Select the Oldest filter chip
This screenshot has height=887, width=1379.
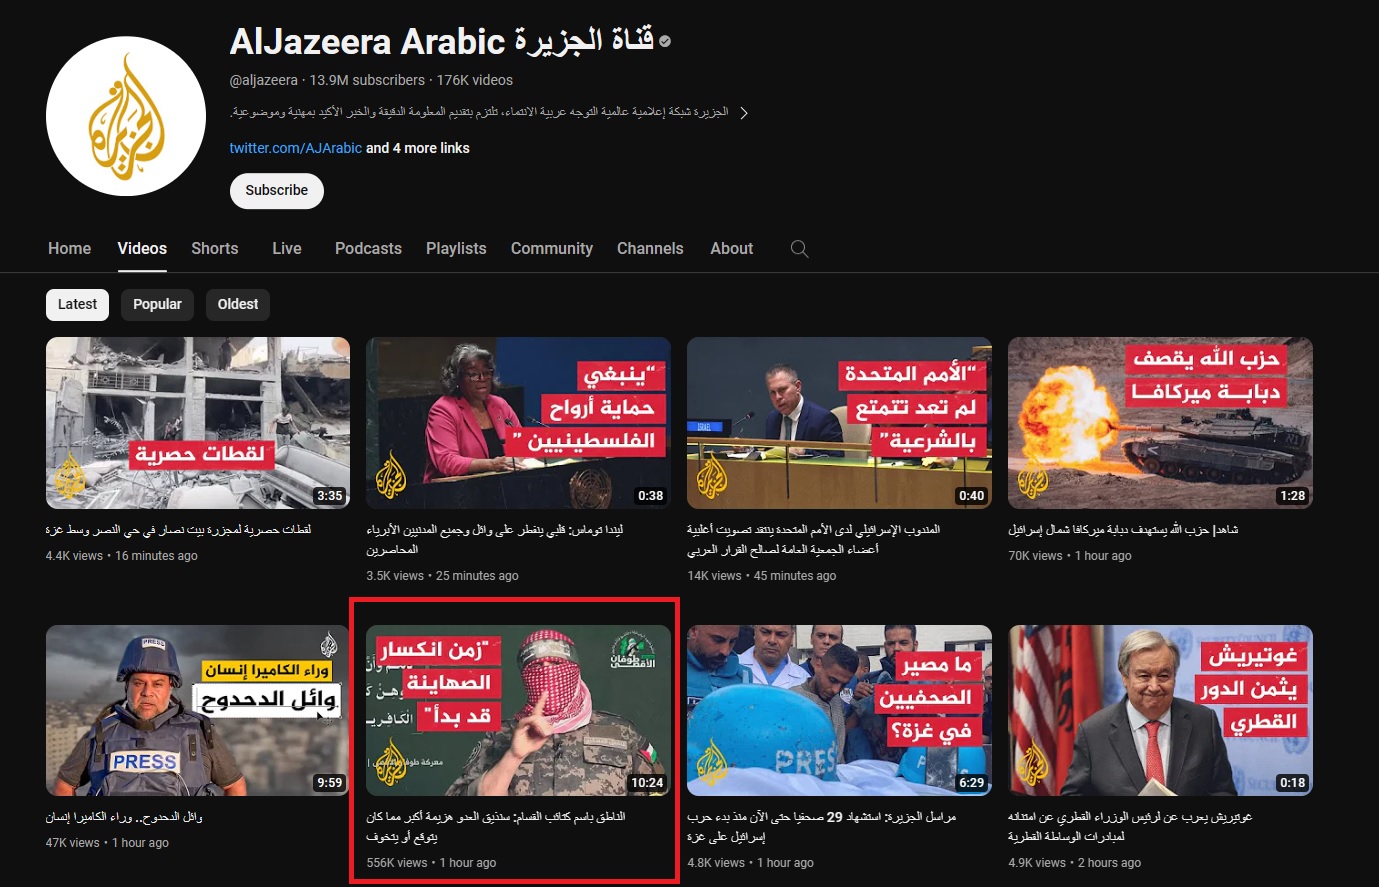click(x=238, y=305)
